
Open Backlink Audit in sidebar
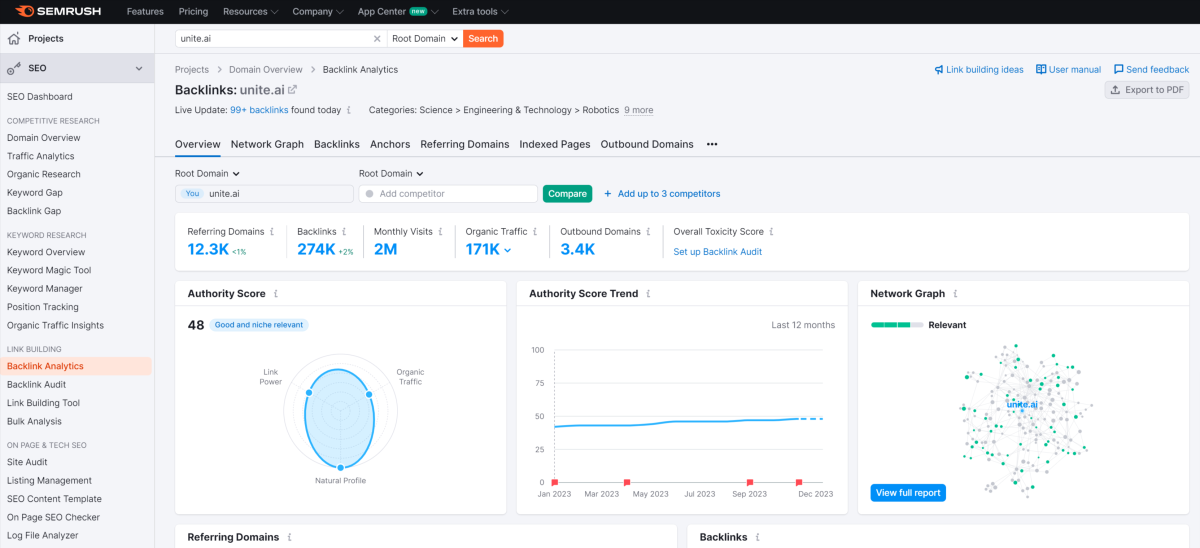click(36, 384)
